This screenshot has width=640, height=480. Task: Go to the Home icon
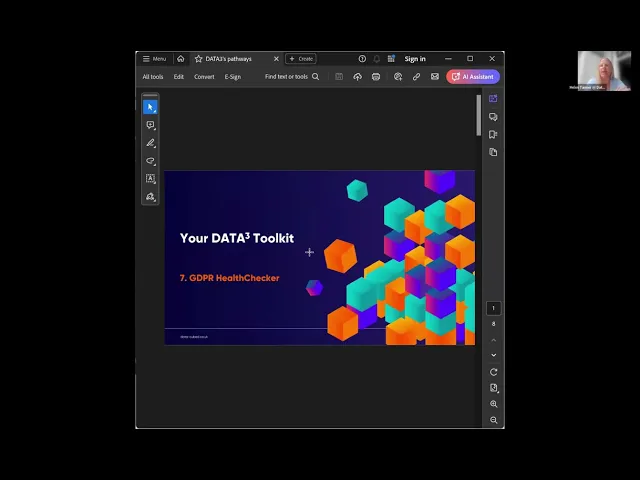(180, 59)
